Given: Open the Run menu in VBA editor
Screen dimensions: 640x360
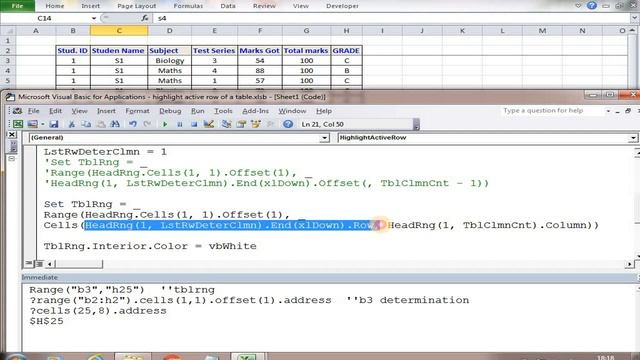Looking at the screenshot, I should click(198, 111).
